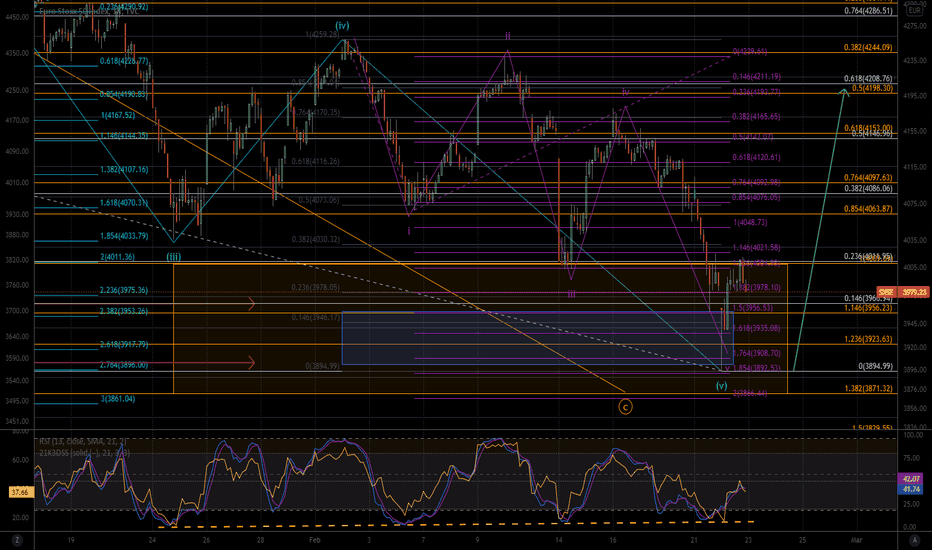
Task: Toggle the A auto-scale button
Action: [x=914, y=540]
